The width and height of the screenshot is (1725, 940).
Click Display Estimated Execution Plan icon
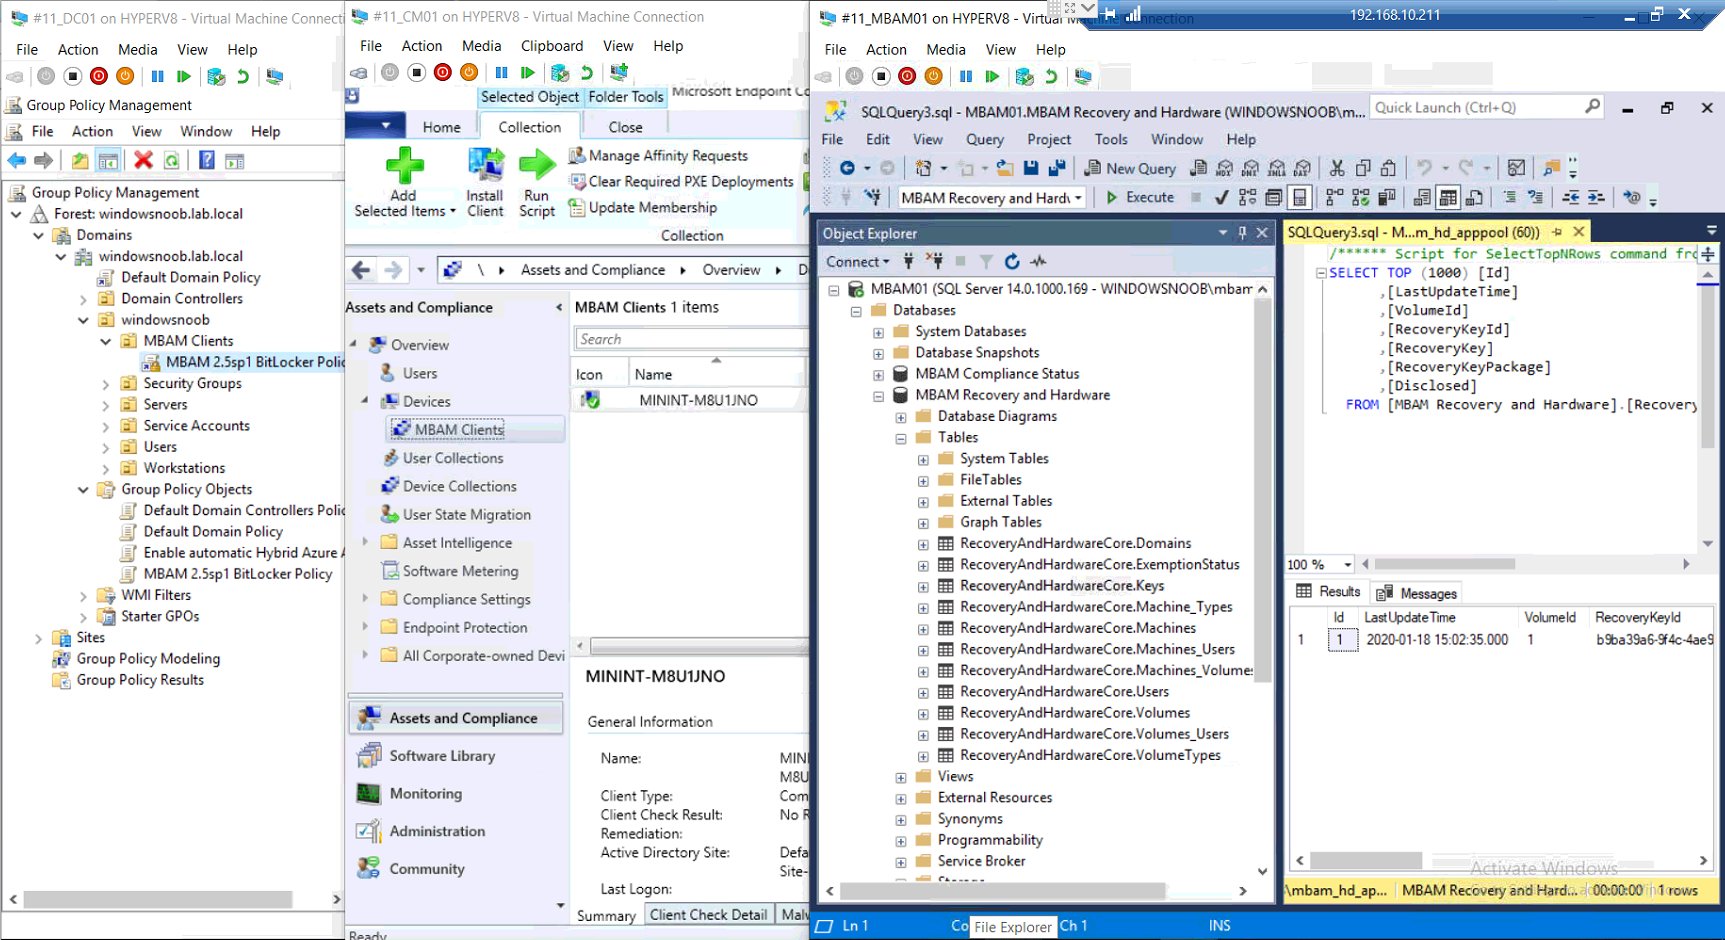click(x=1247, y=198)
